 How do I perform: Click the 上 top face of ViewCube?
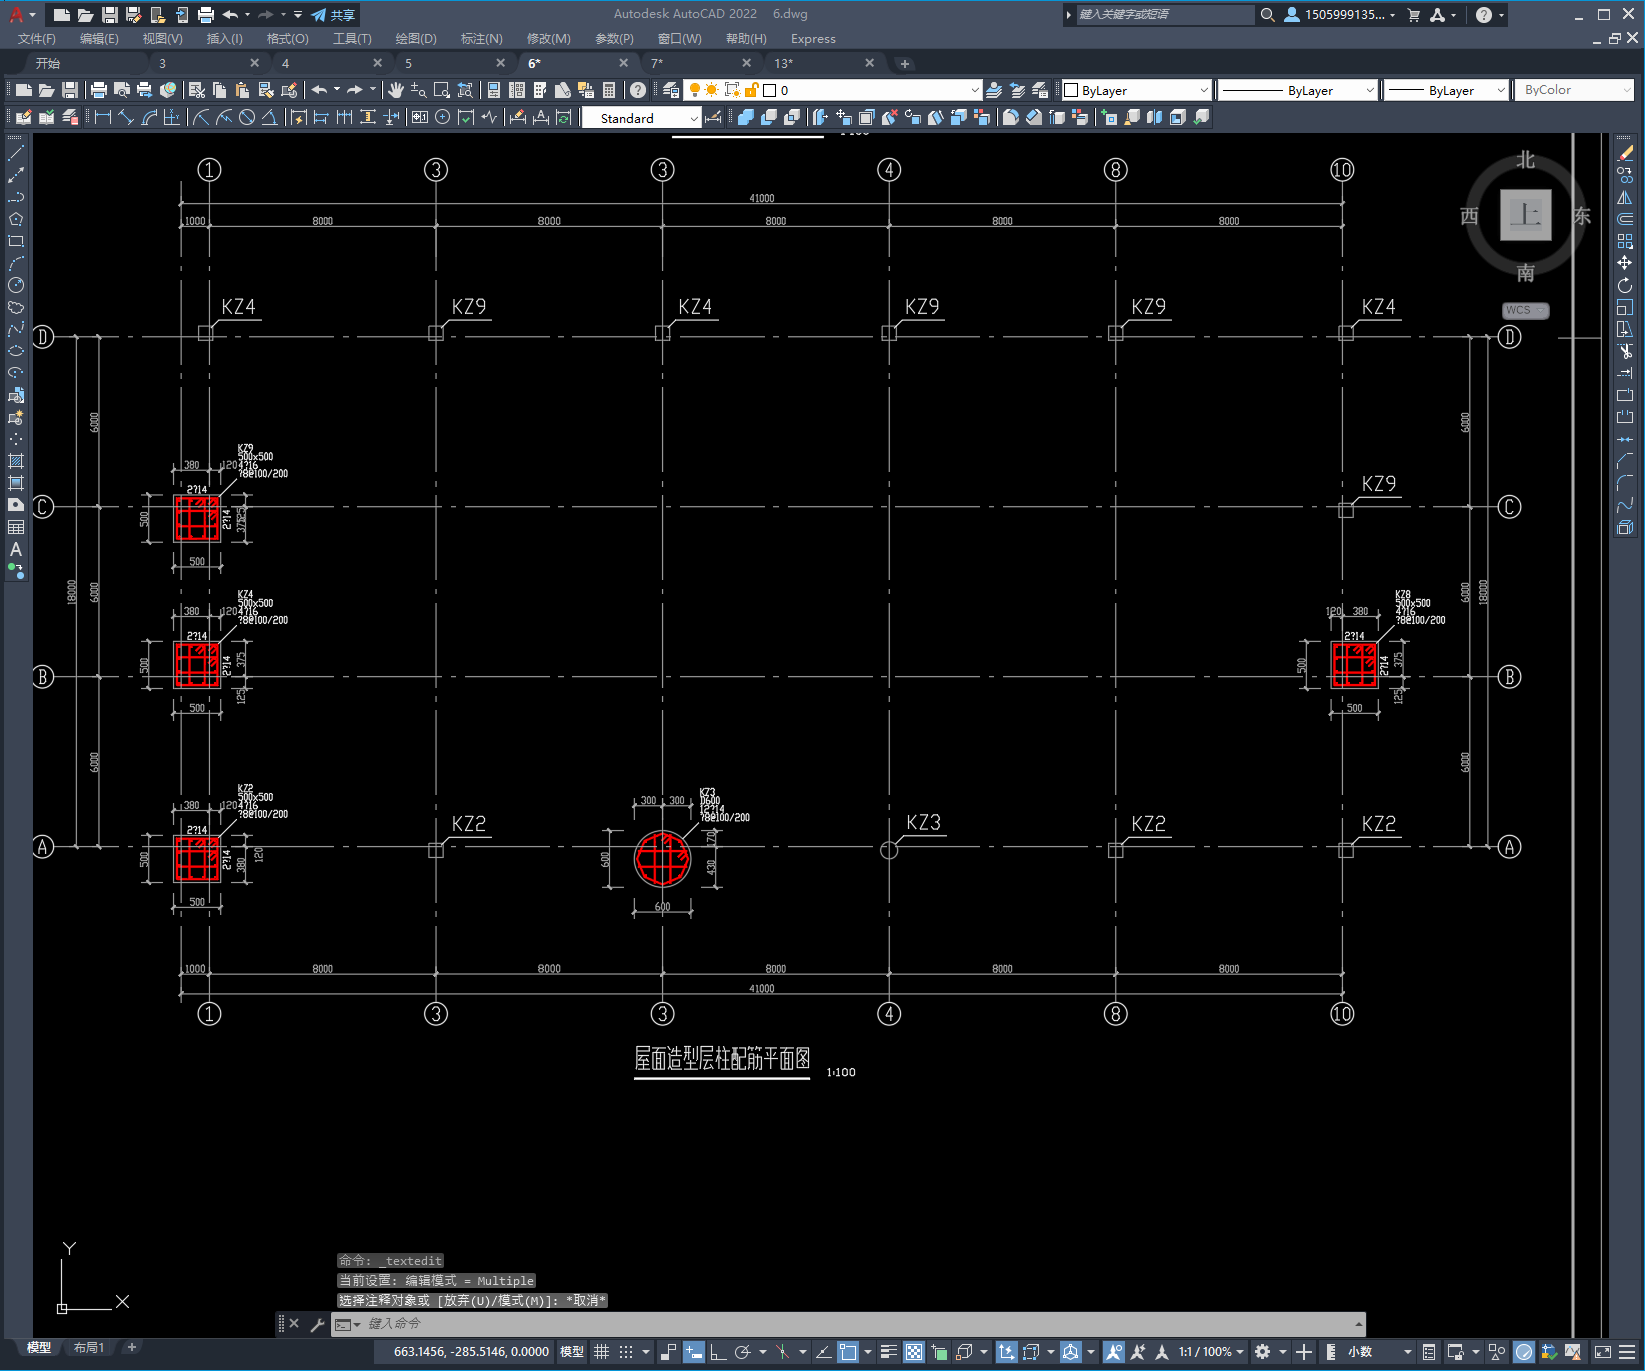click(1525, 215)
